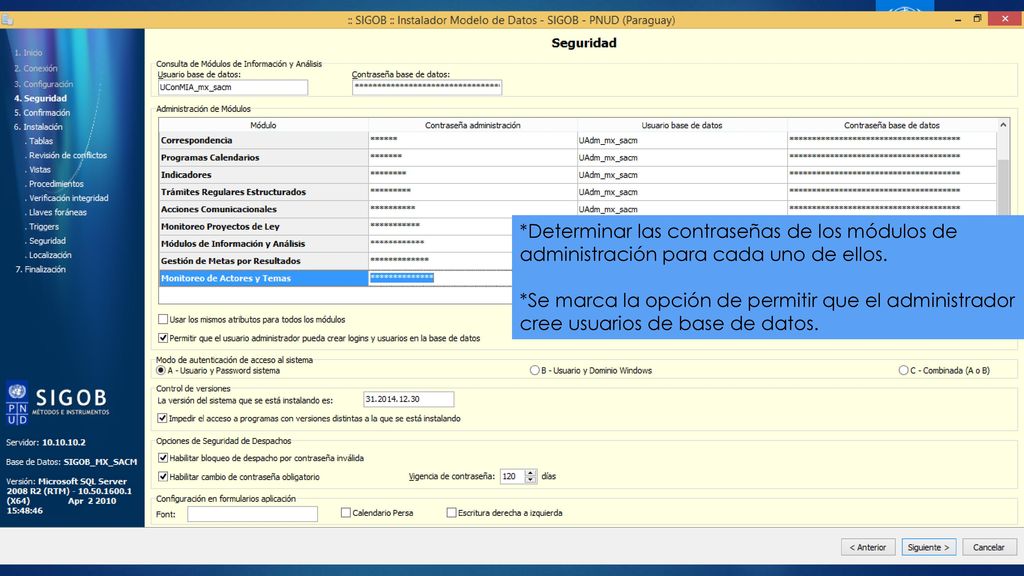Select 'A - Usuario y Password sistema' option
This screenshot has height=576, width=1024.
(x=161, y=370)
